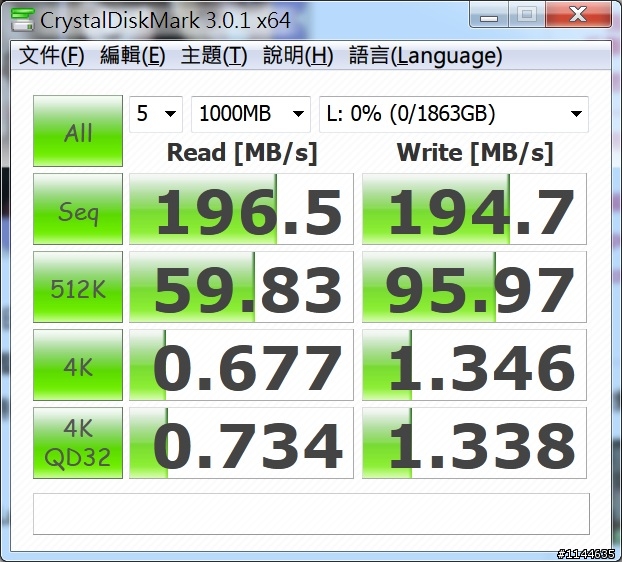The width and height of the screenshot is (622, 562).
Task: Select the 4K write result 1.346
Action: pyautogui.click(x=474, y=365)
